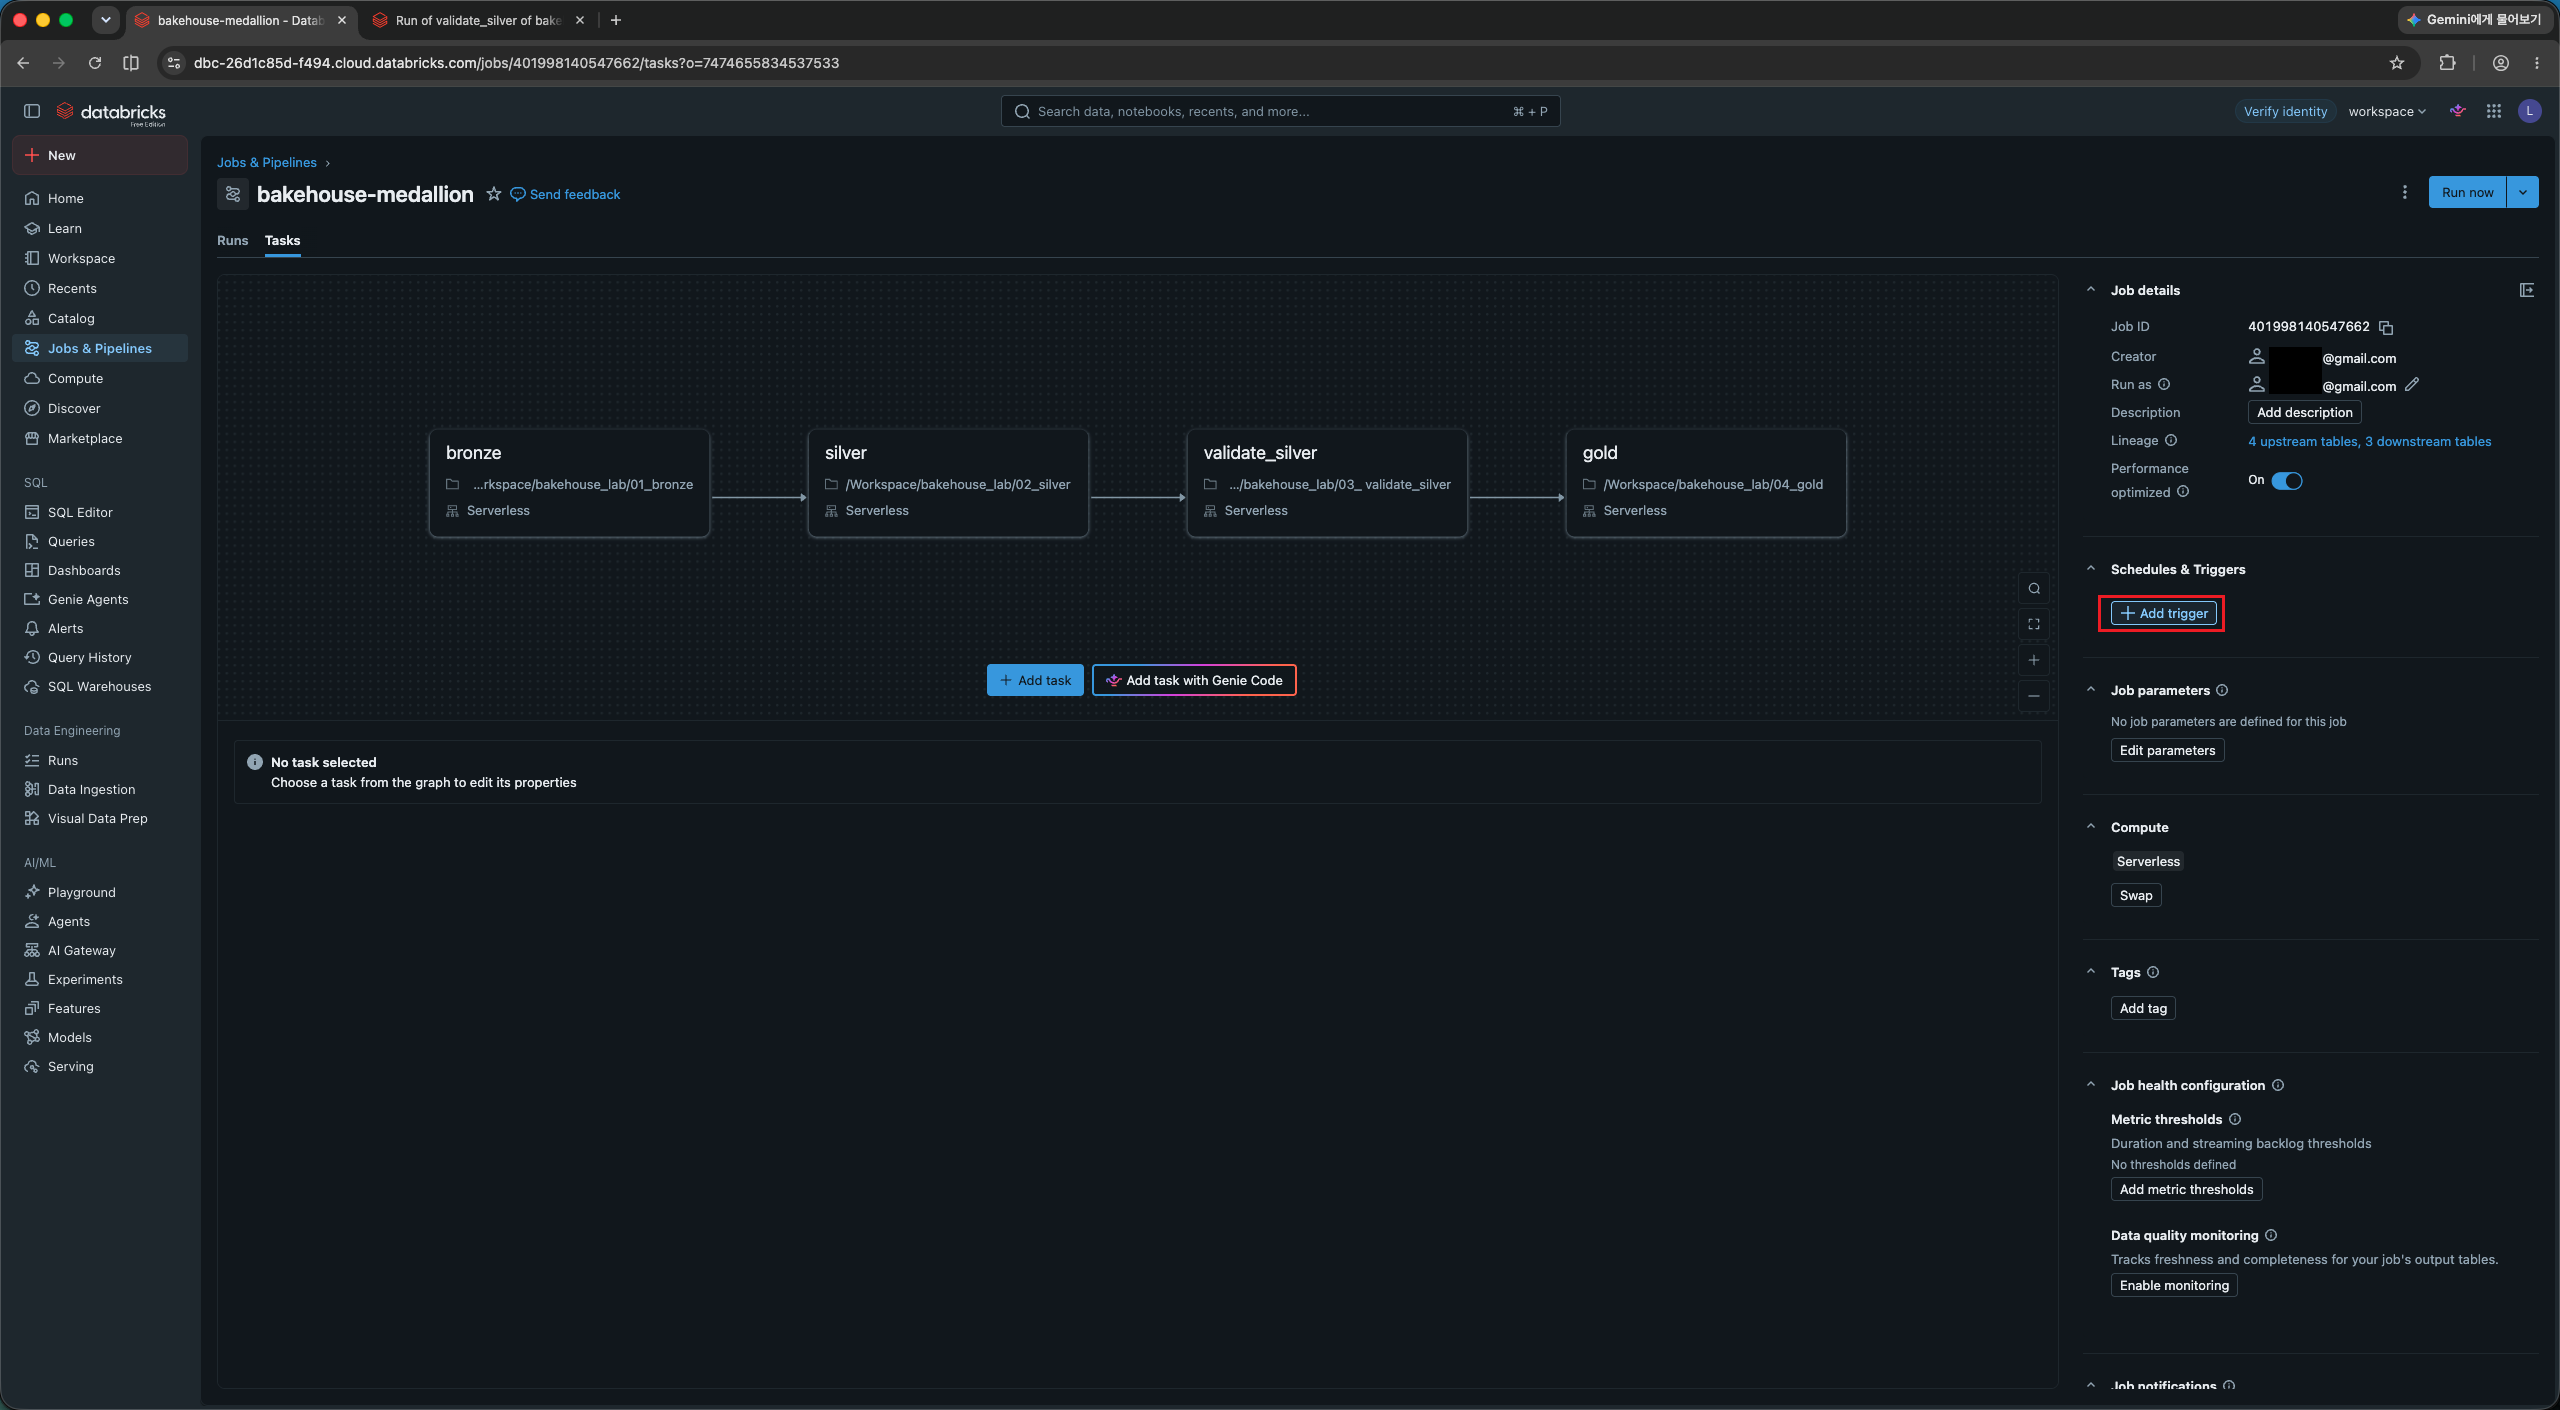Image resolution: width=2560 pixels, height=1410 pixels.
Task: Click the Add task button
Action: tap(1035, 680)
